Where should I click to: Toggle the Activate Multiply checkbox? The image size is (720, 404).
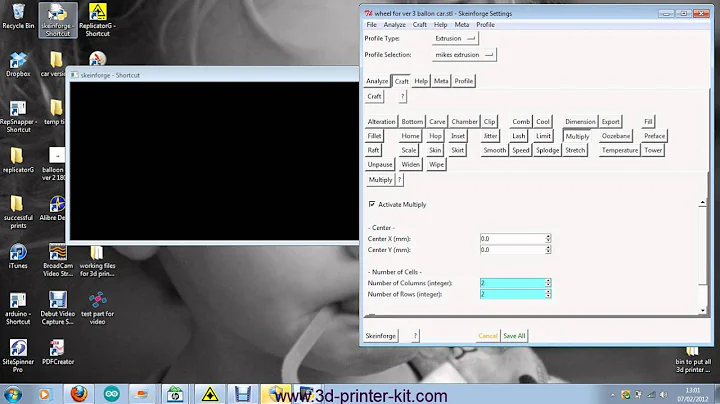(x=372, y=204)
